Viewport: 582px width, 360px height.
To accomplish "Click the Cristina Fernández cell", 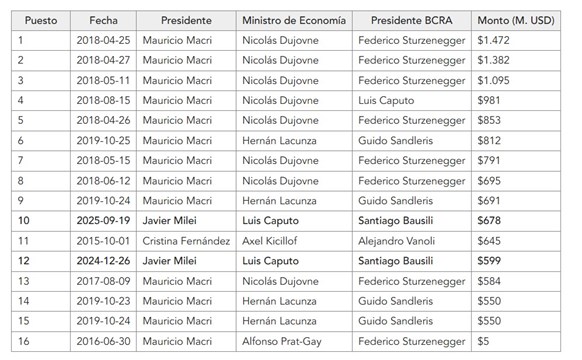I will (186, 241).
